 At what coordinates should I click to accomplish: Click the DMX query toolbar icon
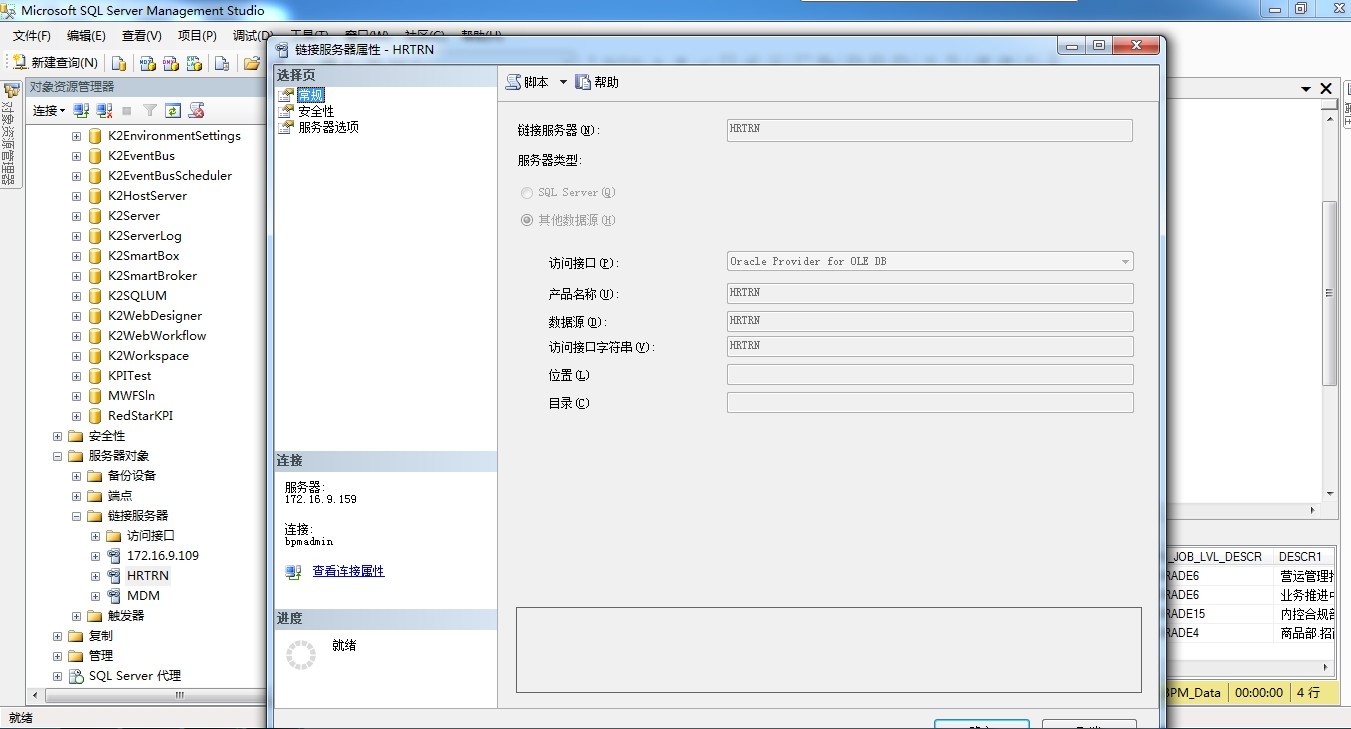click(171, 63)
